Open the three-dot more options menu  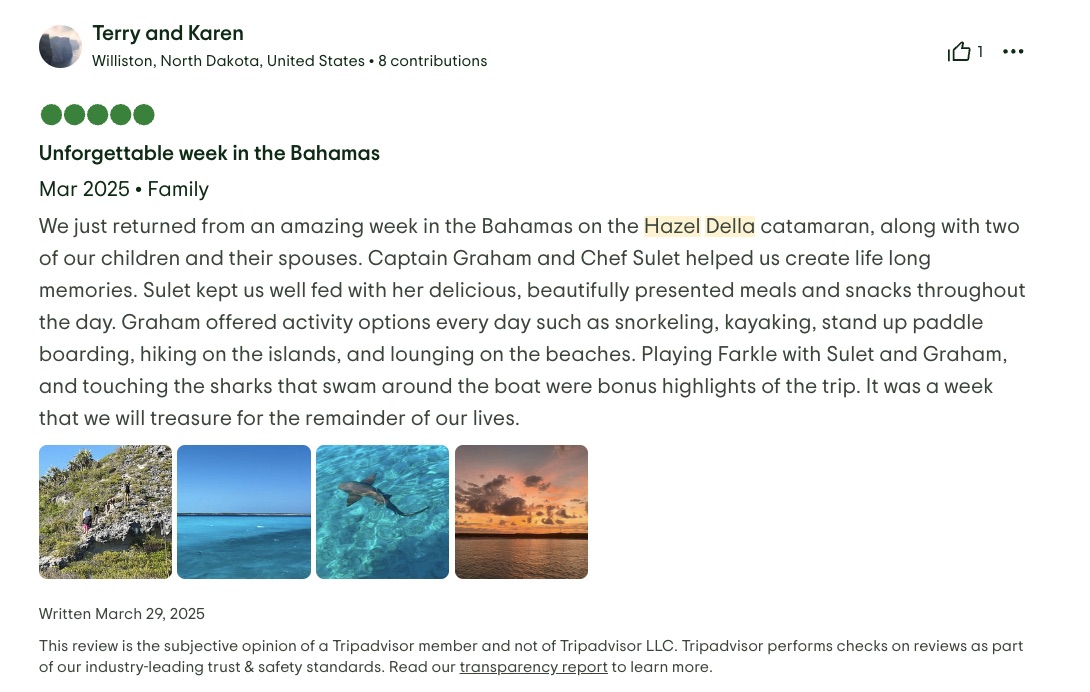tap(1013, 52)
